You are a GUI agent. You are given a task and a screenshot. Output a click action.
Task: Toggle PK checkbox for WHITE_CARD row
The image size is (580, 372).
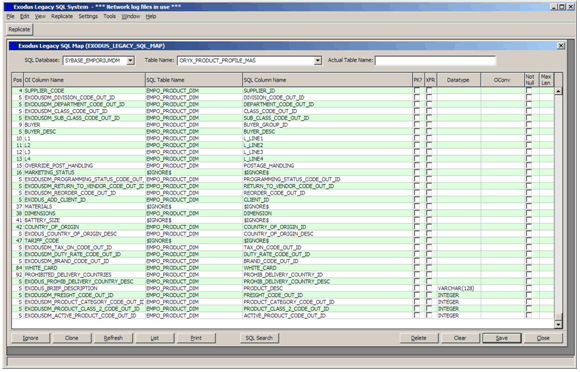[417, 268]
